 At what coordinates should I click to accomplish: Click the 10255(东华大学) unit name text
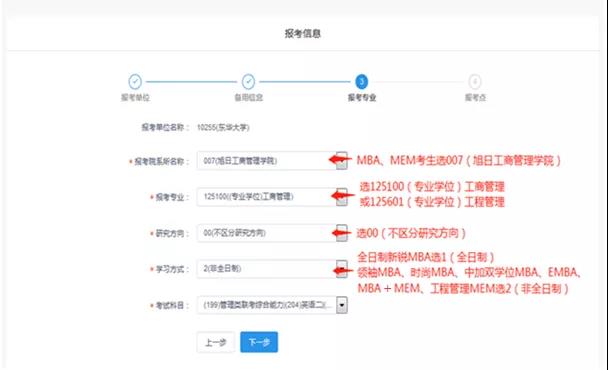[223, 128]
